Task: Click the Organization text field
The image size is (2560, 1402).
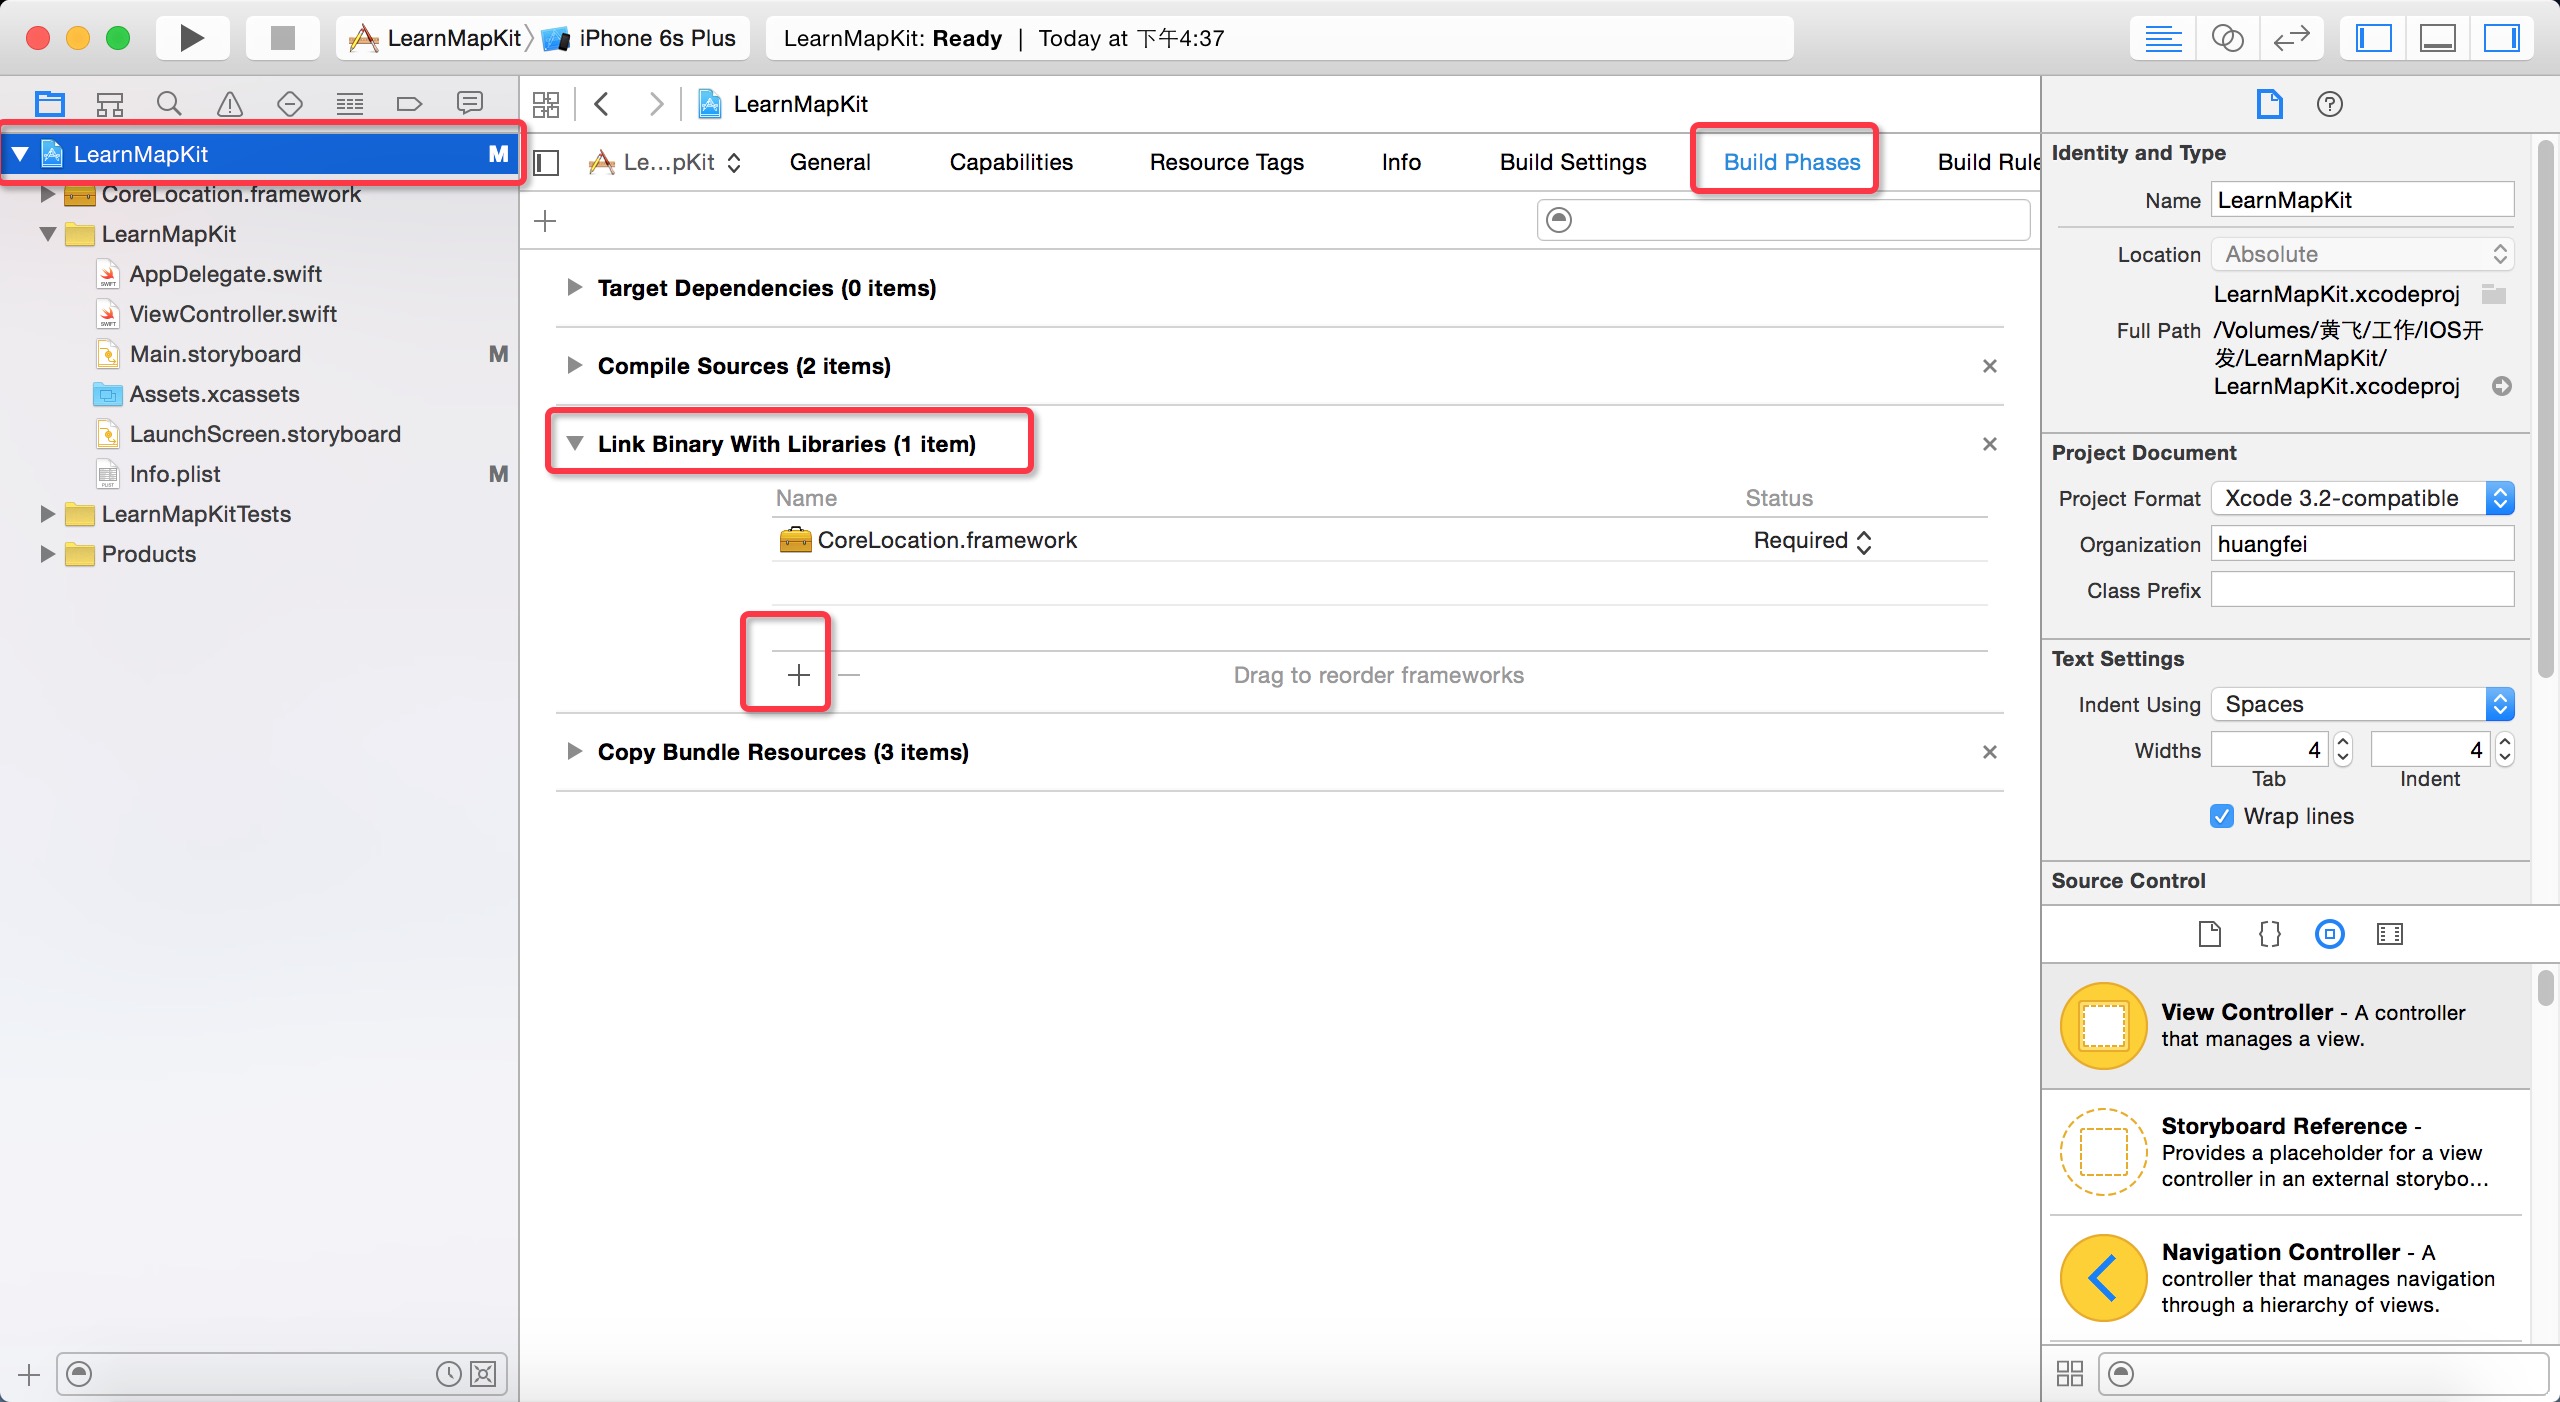Action: point(2363,544)
